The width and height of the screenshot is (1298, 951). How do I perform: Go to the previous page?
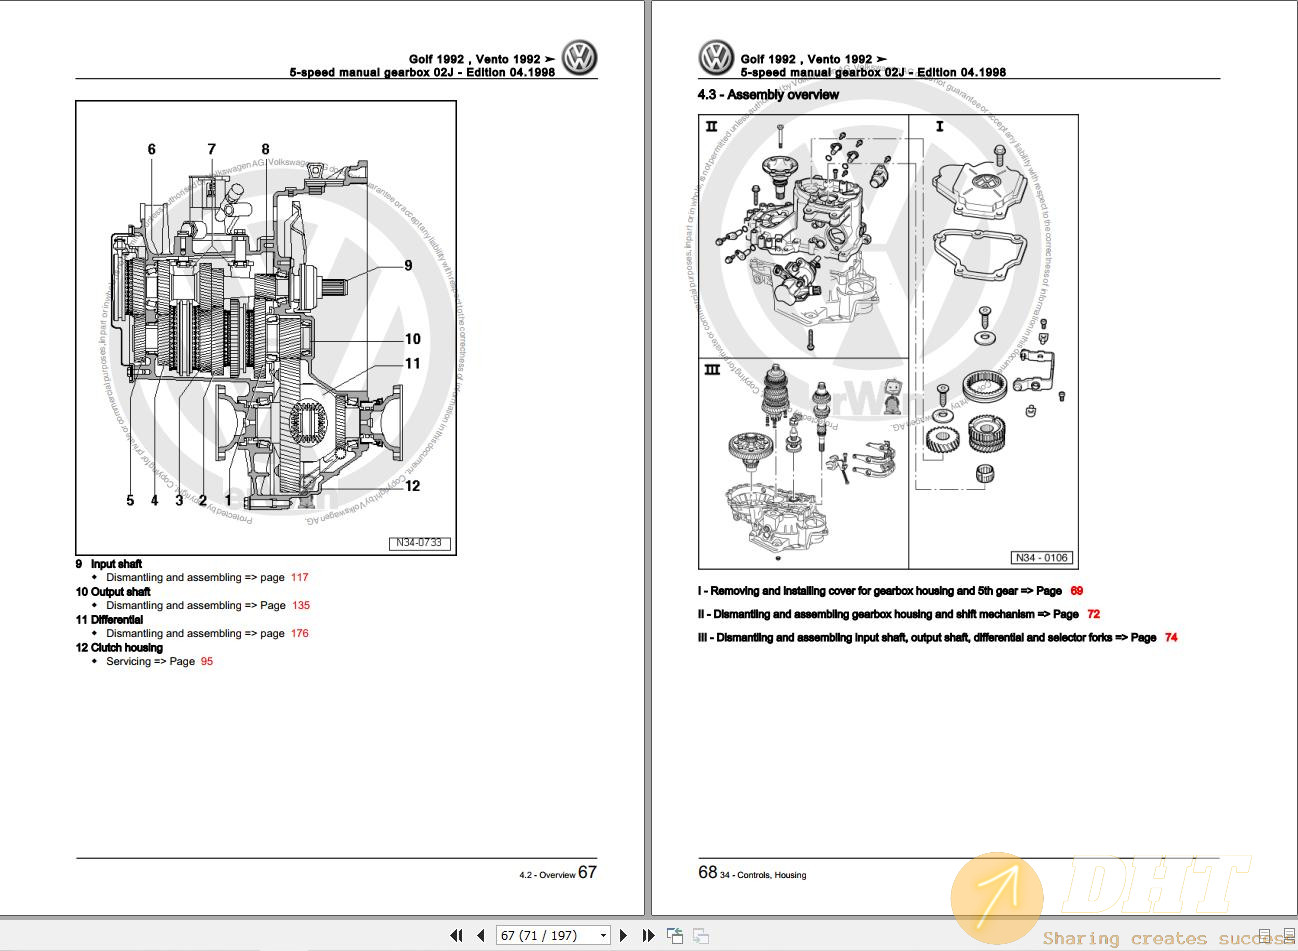480,935
